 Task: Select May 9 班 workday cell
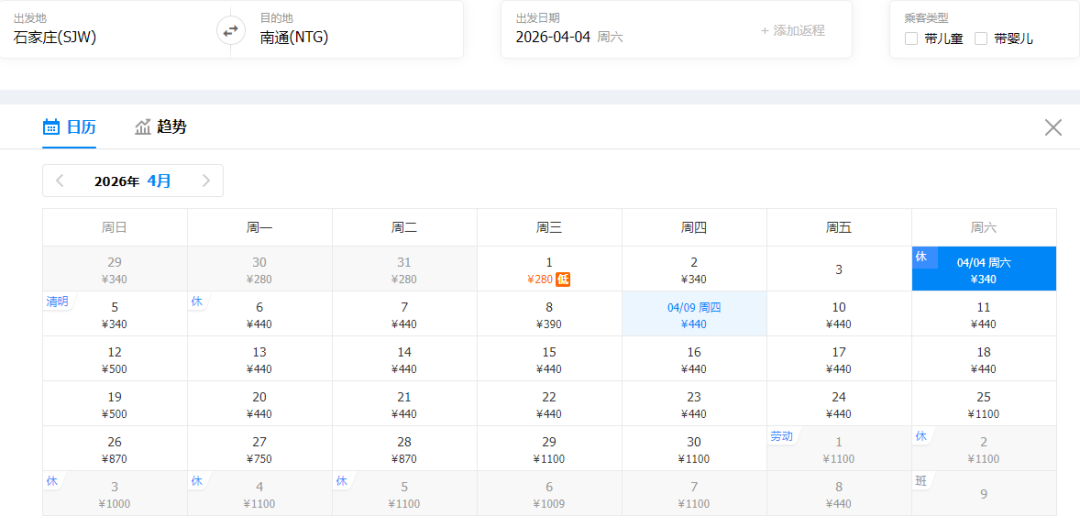[984, 493]
